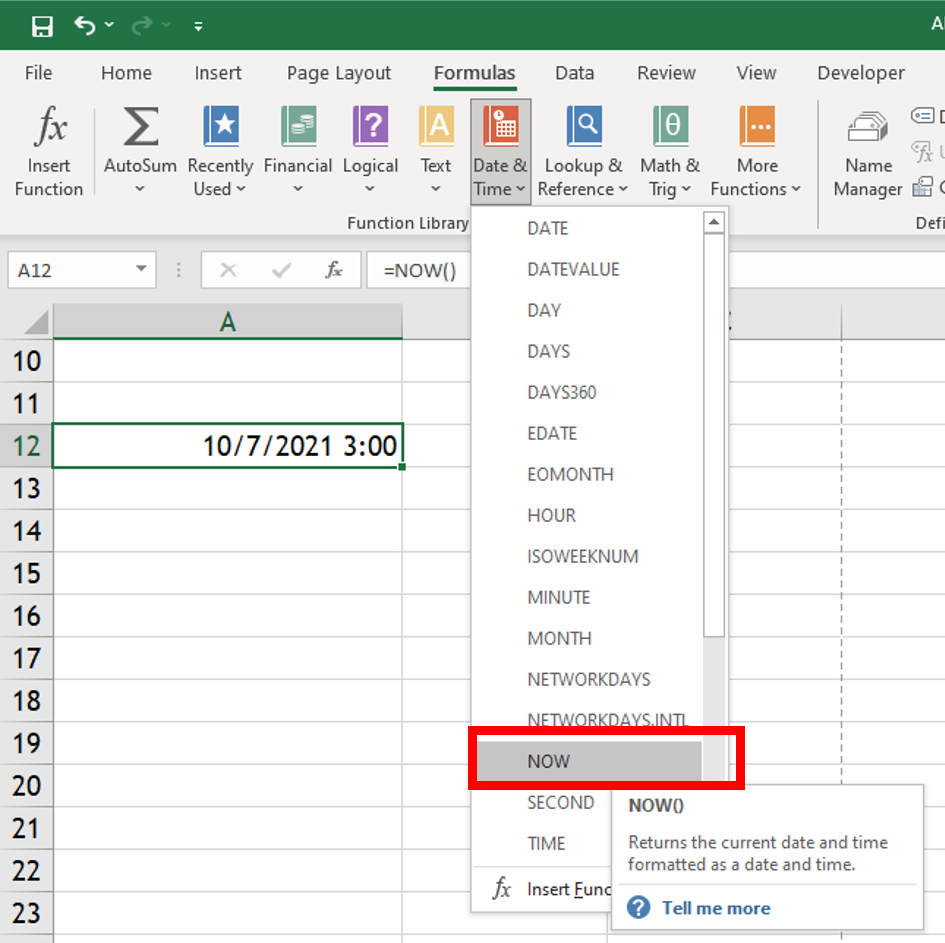
Task: Select row 15 header
Action: click(x=27, y=573)
